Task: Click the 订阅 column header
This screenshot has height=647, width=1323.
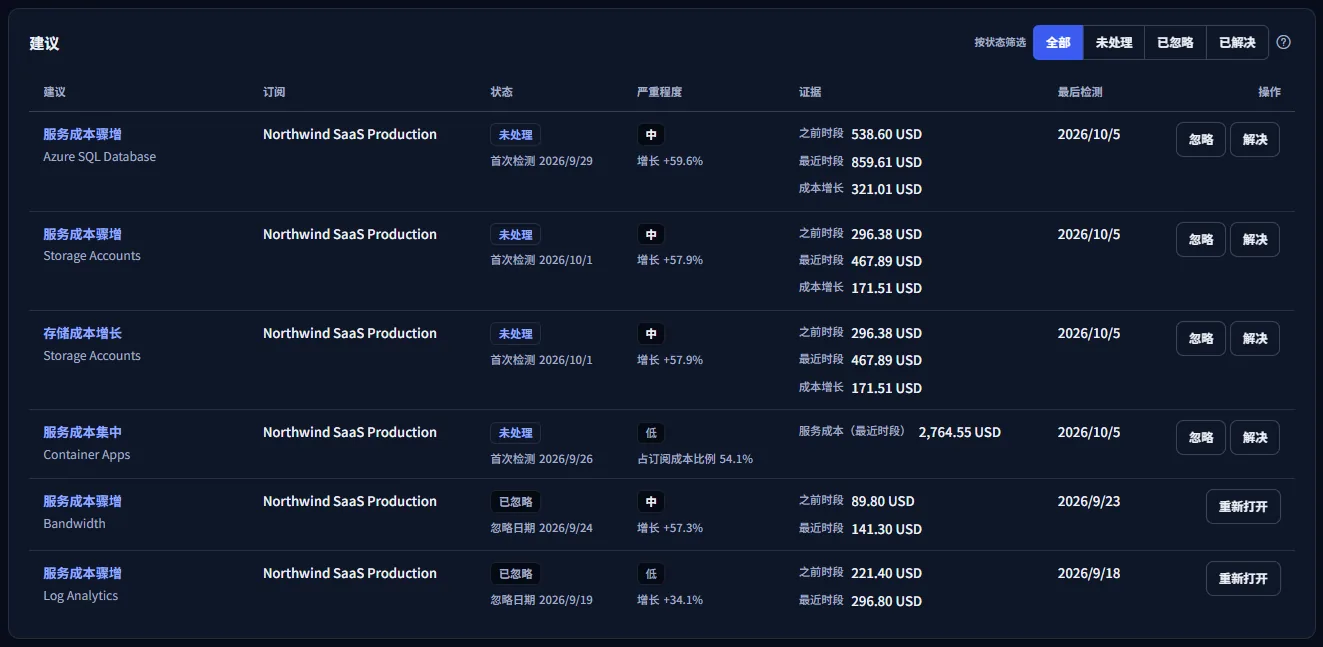Action: [x=274, y=92]
